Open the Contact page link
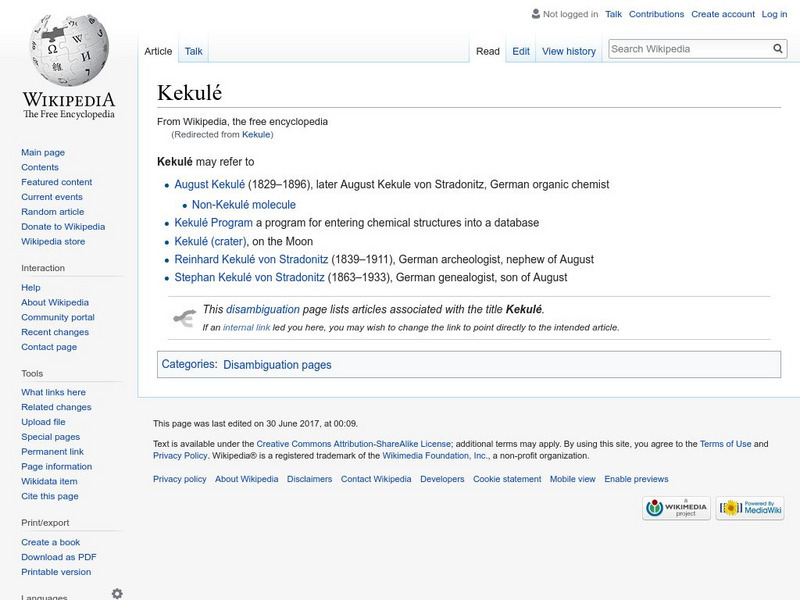This screenshot has height=600, width=800. [49, 347]
